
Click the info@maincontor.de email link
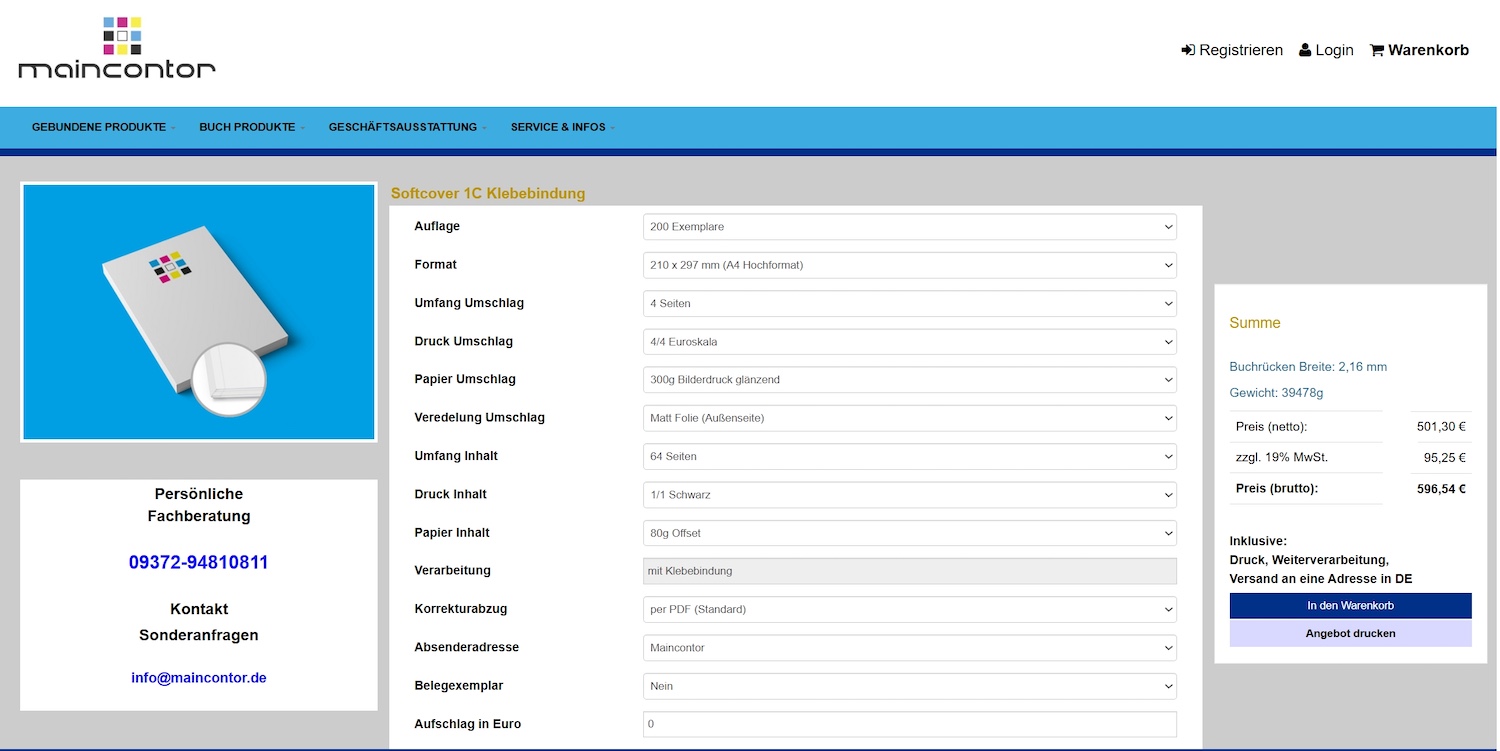point(199,678)
